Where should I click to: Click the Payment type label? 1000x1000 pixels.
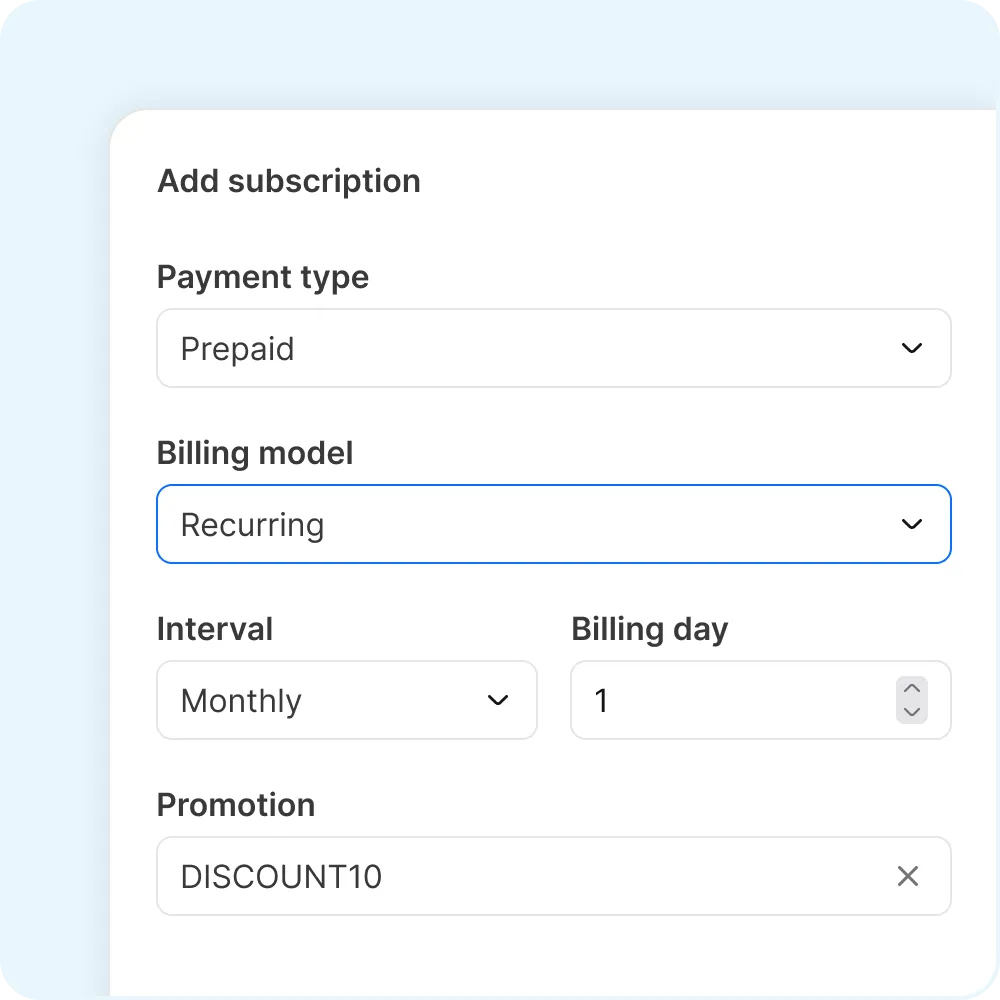pyautogui.click(x=263, y=277)
